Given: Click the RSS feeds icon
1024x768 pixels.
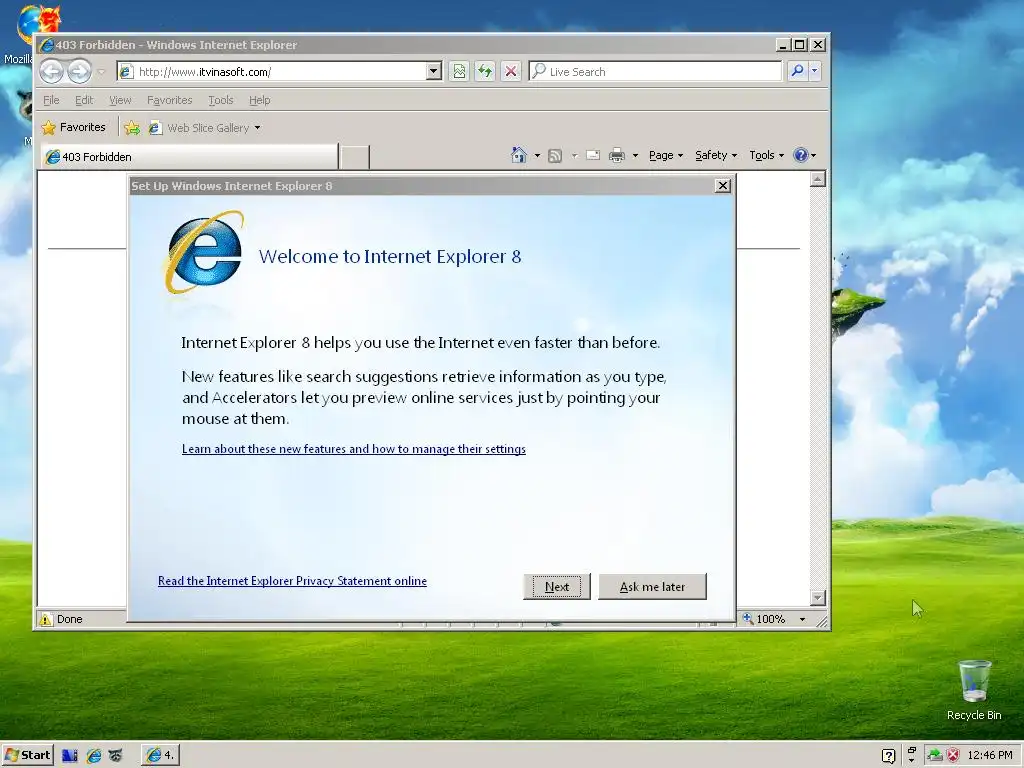Looking at the screenshot, I should point(555,155).
